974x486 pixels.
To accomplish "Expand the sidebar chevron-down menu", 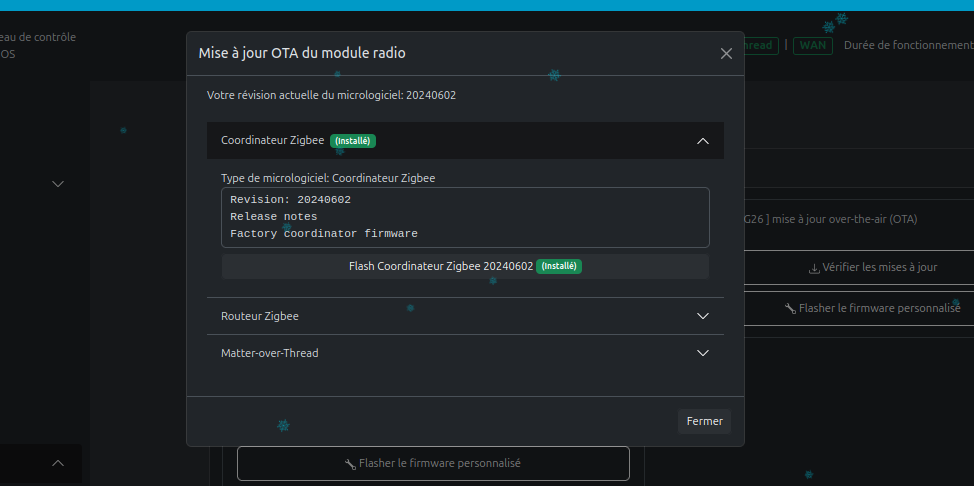I will [58, 184].
